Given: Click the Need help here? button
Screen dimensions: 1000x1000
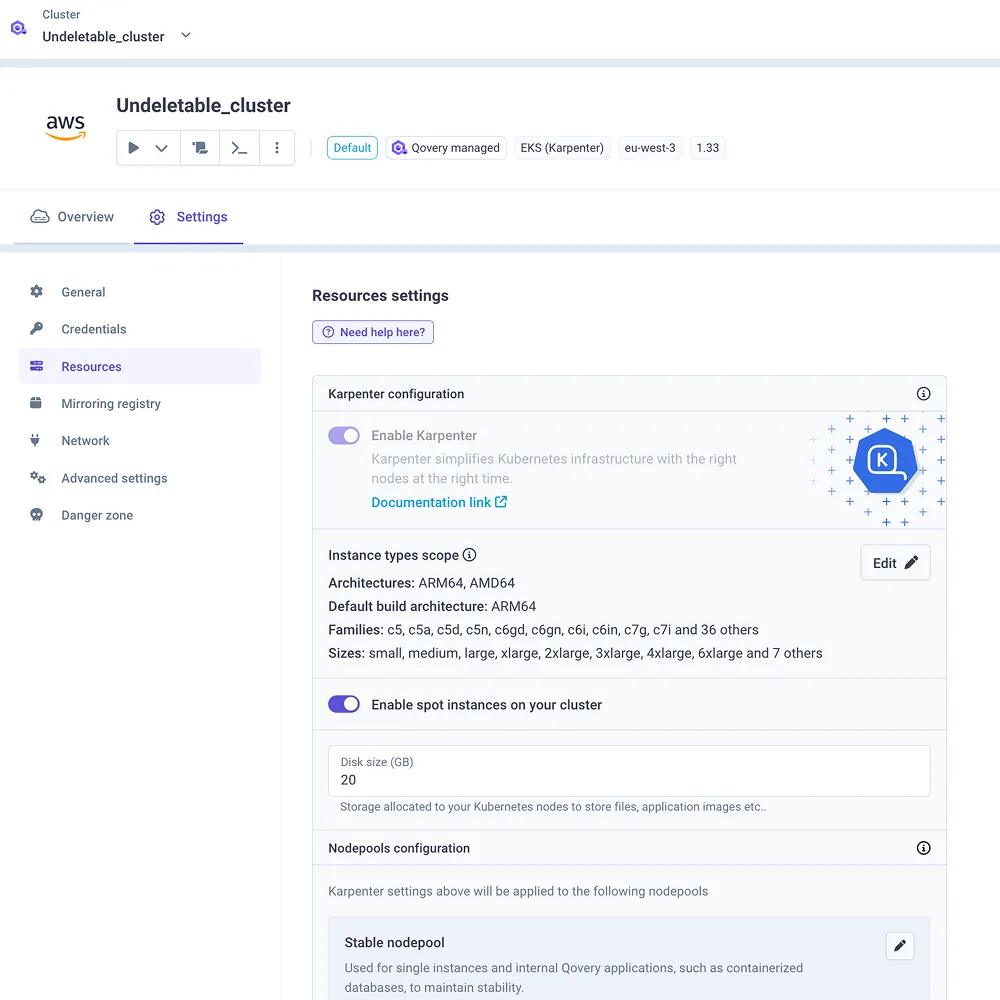Looking at the screenshot, I should coord(373,332).
